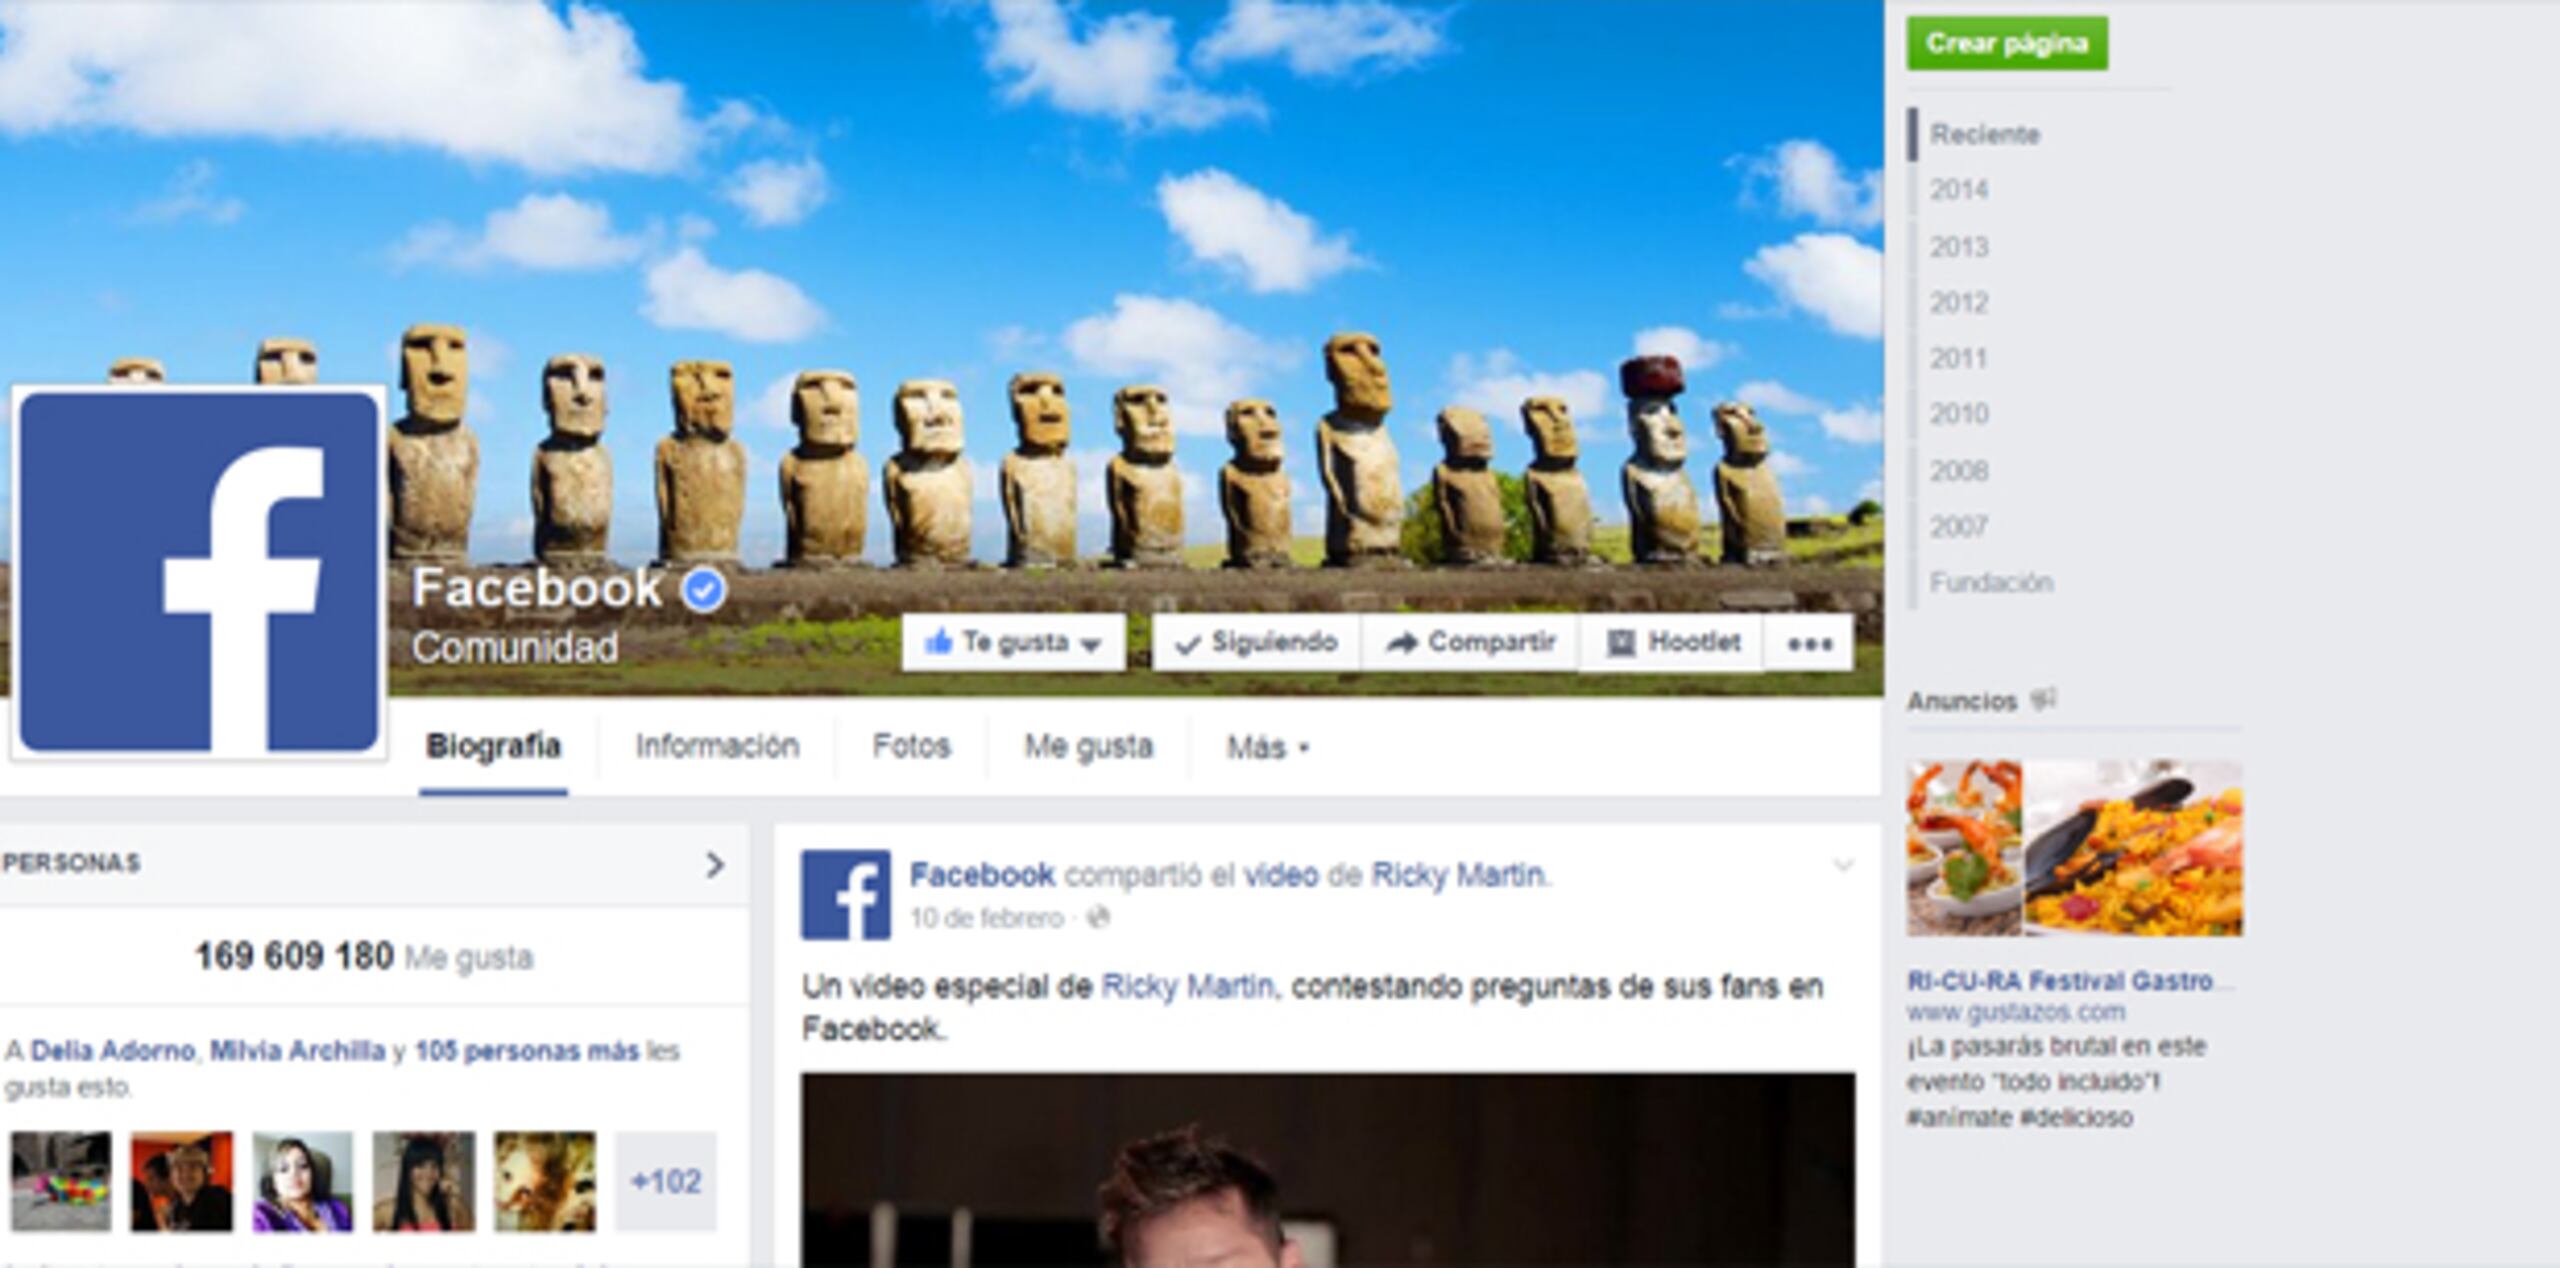The image size is (2560, 1268).
Task: Click the third friend thumbnail in purple
Action: pyautogui.click(x=303, y=1181)
